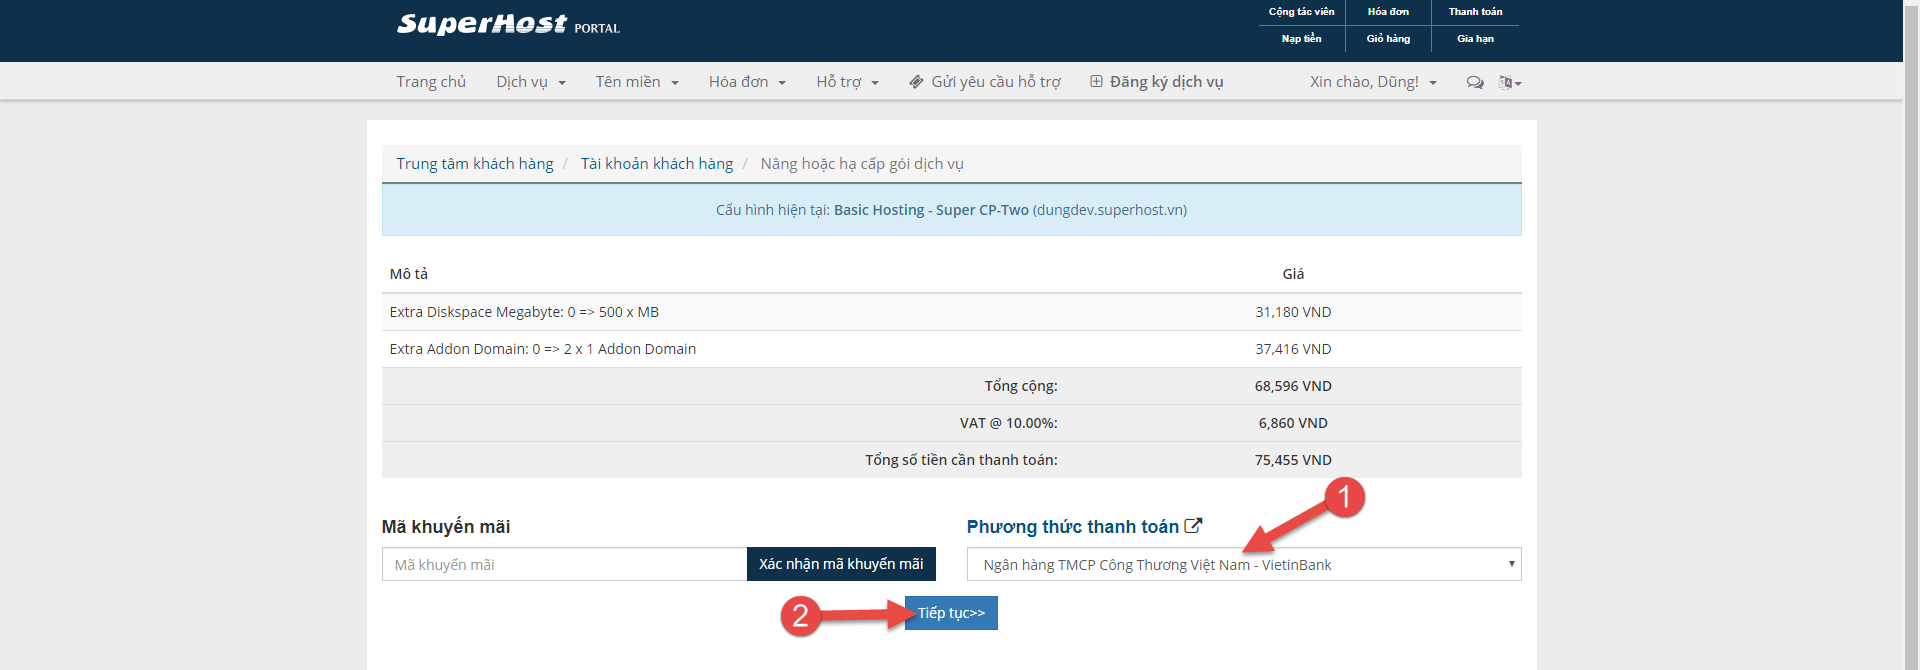The height and width of the screenshot is (670, 1920).
Task: Expand the Dịch vụ dropdown menu
Action: tap(530, 82)
